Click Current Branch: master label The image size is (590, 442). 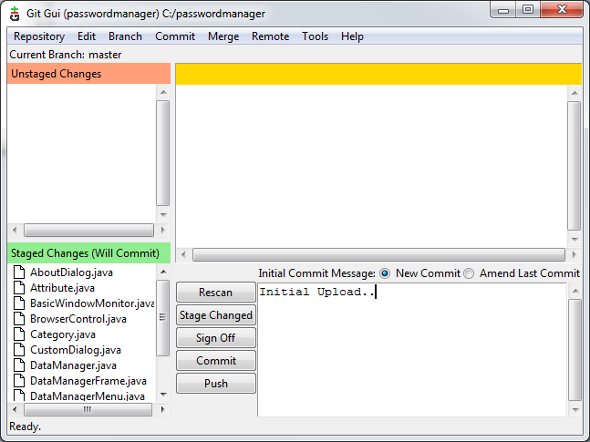[x=65, y=55]
